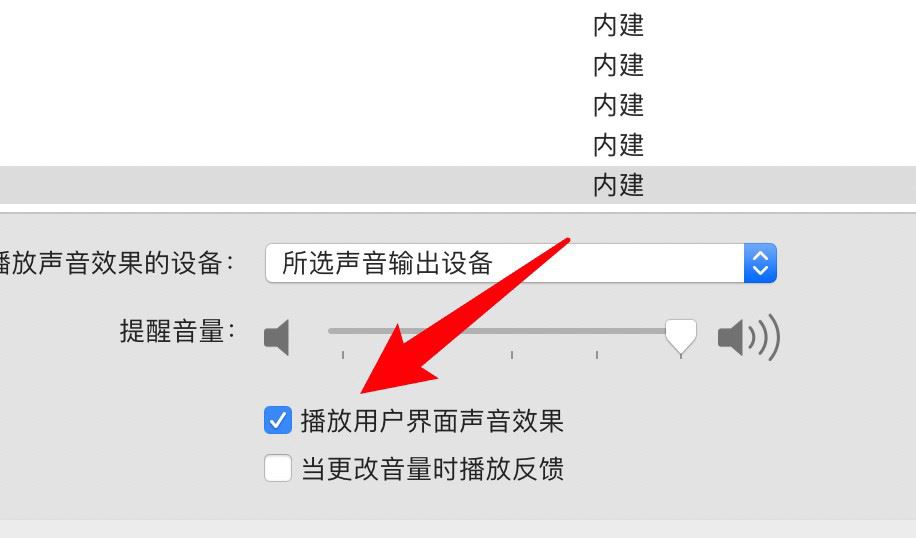Click the third tick mark under the volume slider
Viewport: 916px width, 538px height.
coord(596,355)
